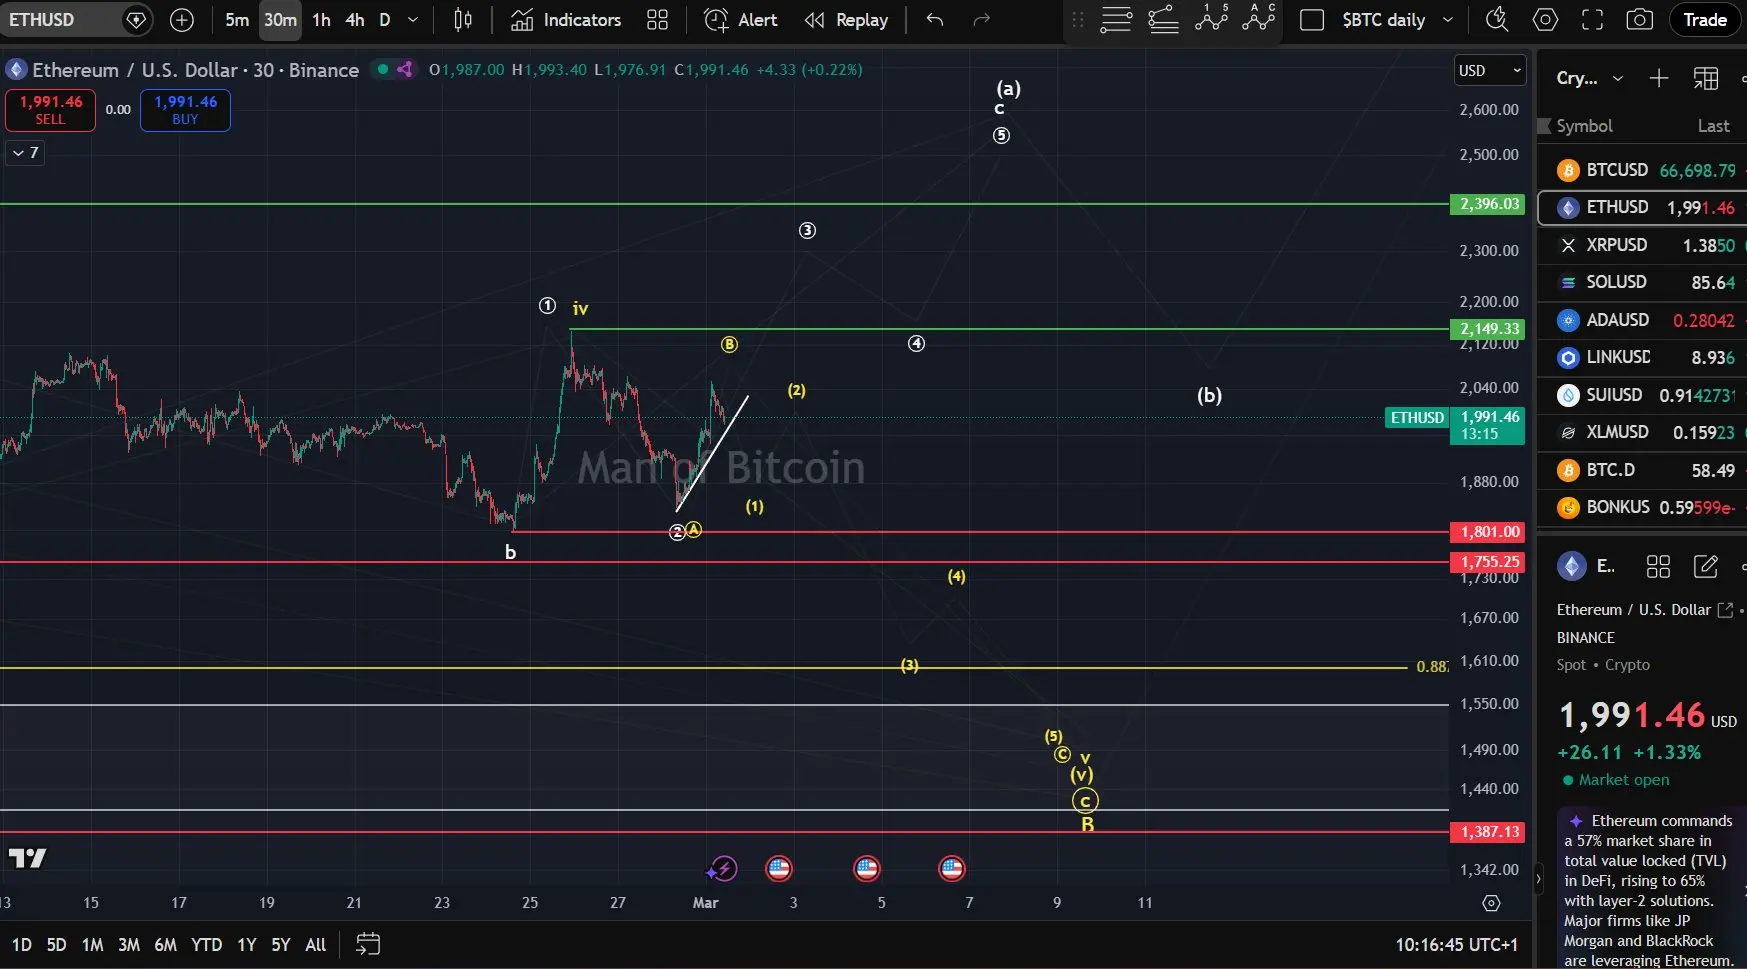Image resolution: width=1747 pixels, height=969 pixels.
Task: Click the layout setup square icon
Action: [x=1312, y=20]
